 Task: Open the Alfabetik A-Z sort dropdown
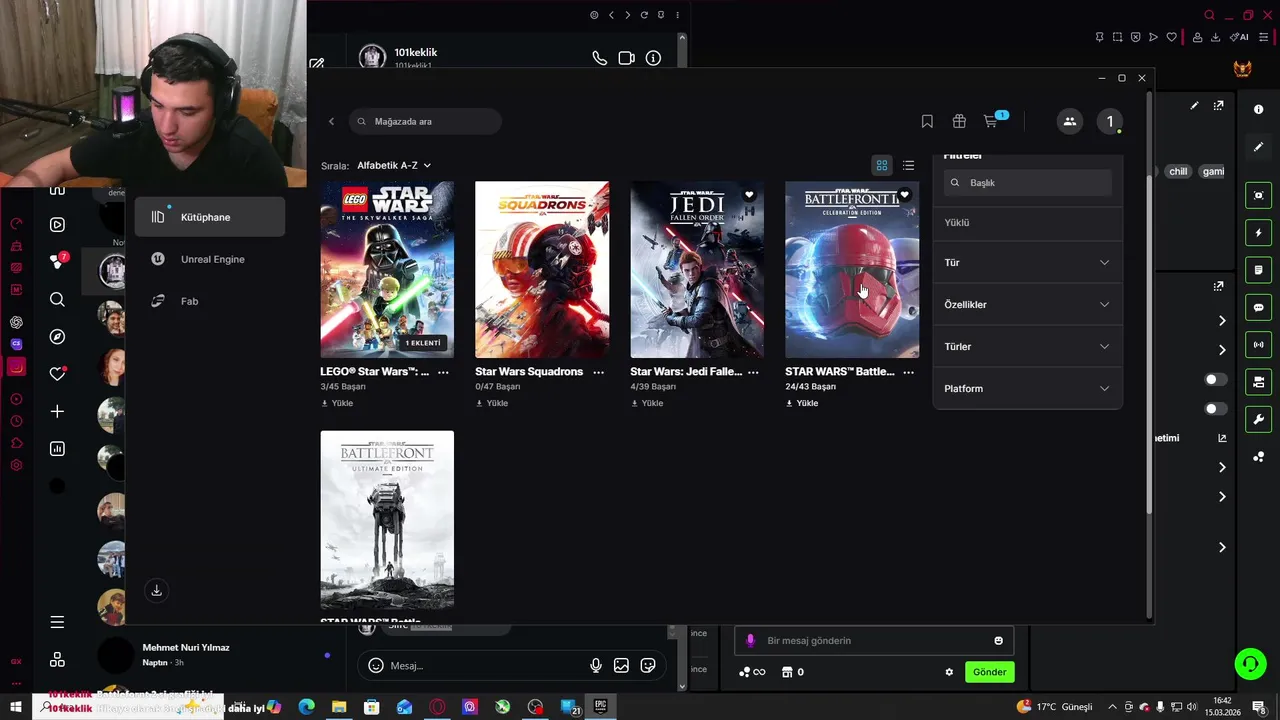click(394, 165)
